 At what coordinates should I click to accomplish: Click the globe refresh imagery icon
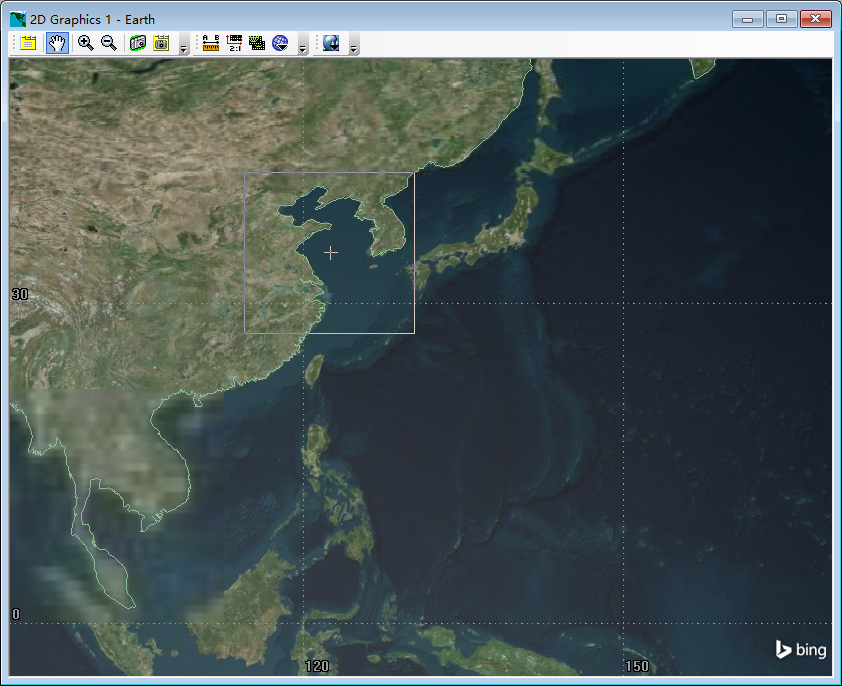point(330,43)
